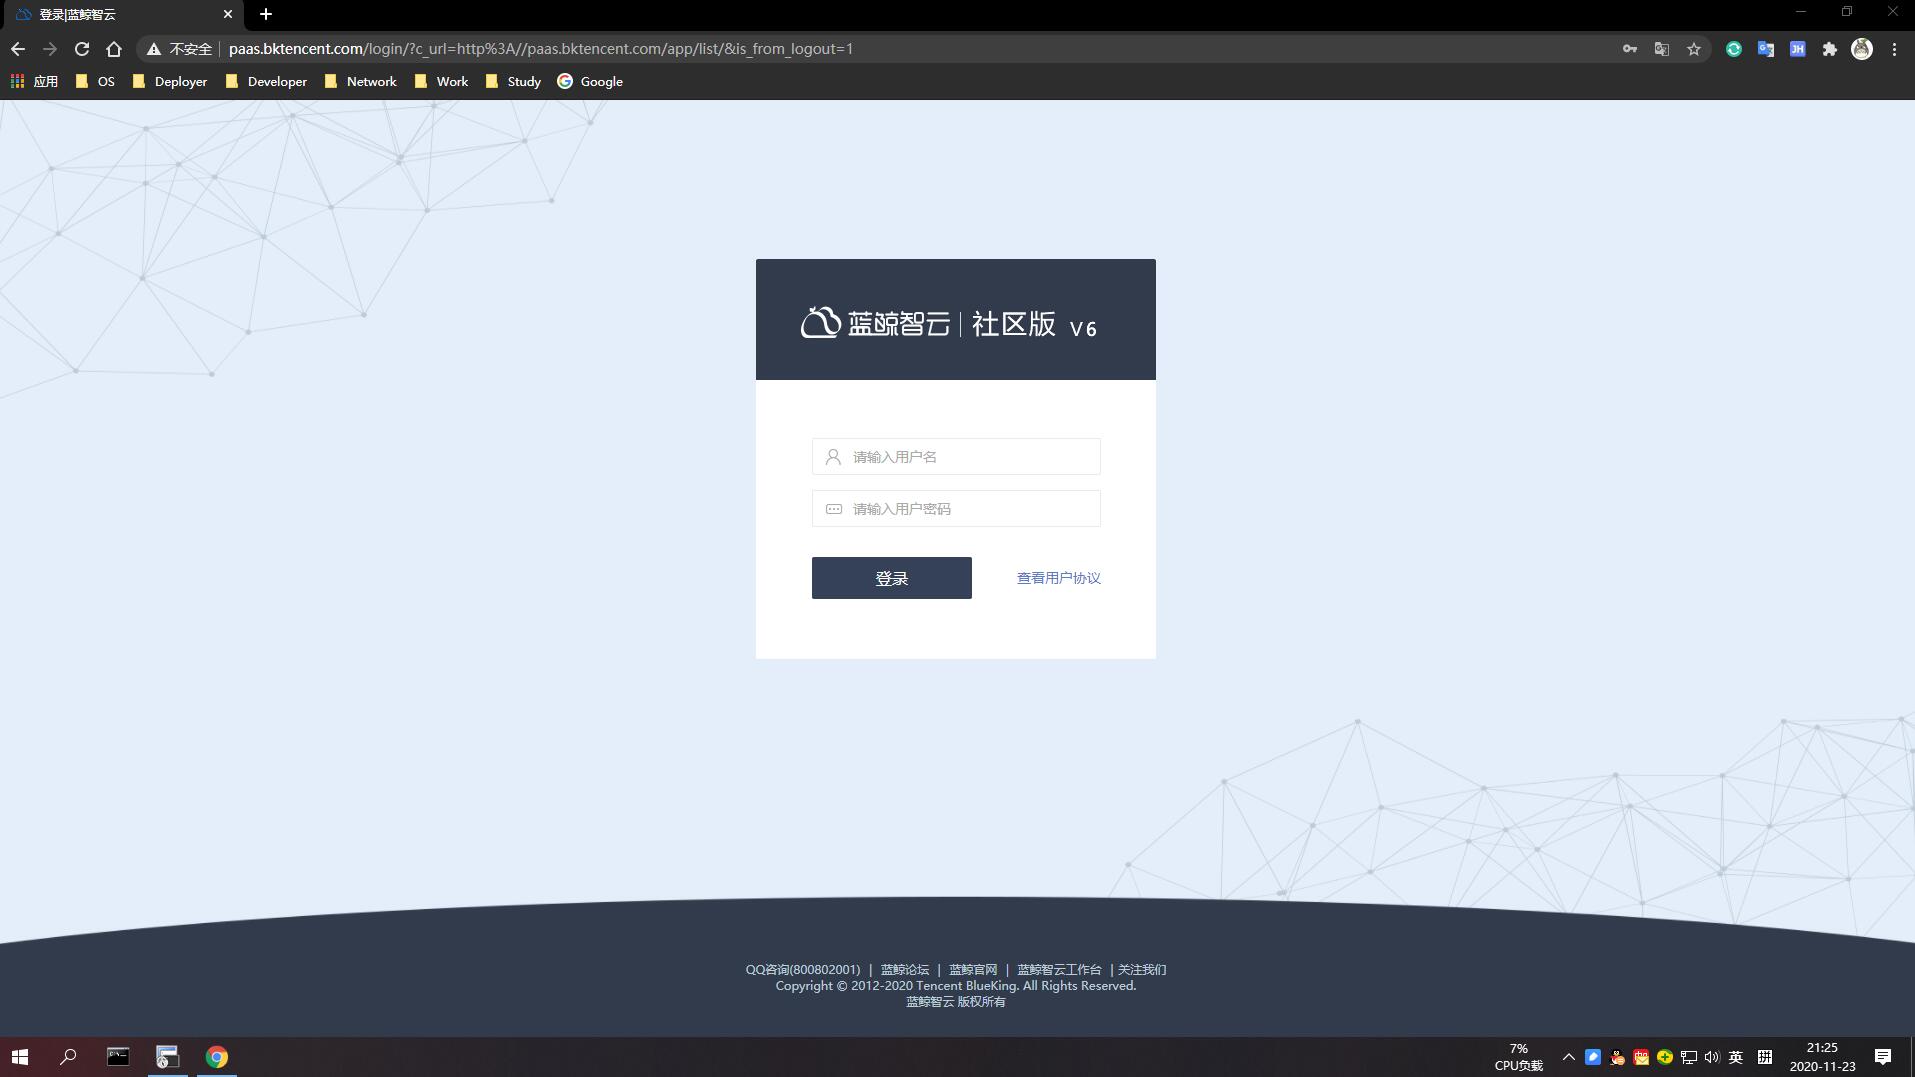Open the 蓝鲸智云工作台 footer link
Image resolution: width=1915 pixels, height=1077 pixels.
click(x=1059, y=969)
